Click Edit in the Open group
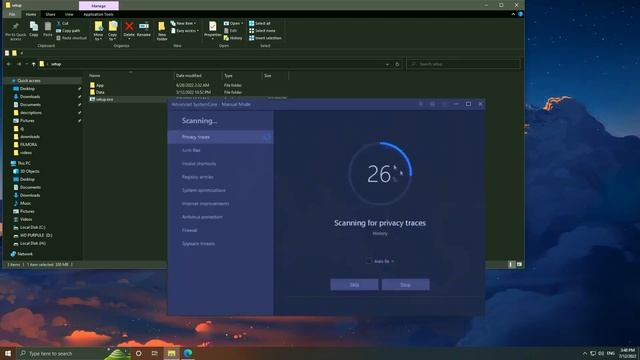 coord(231,31)
